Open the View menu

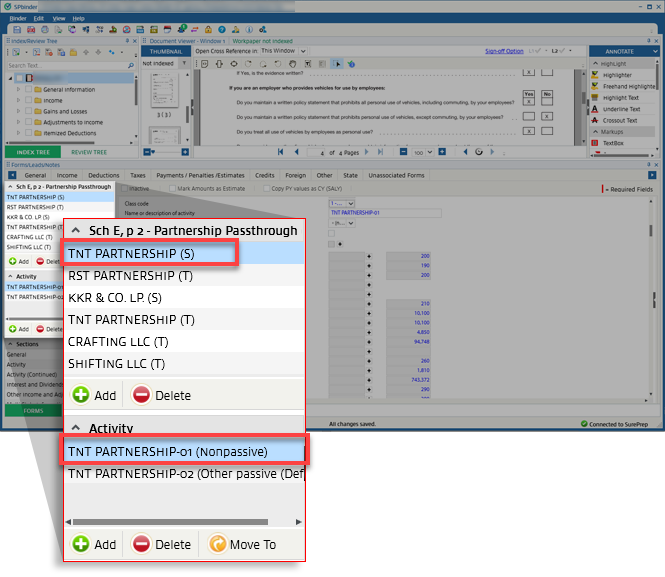click(59, 18)
